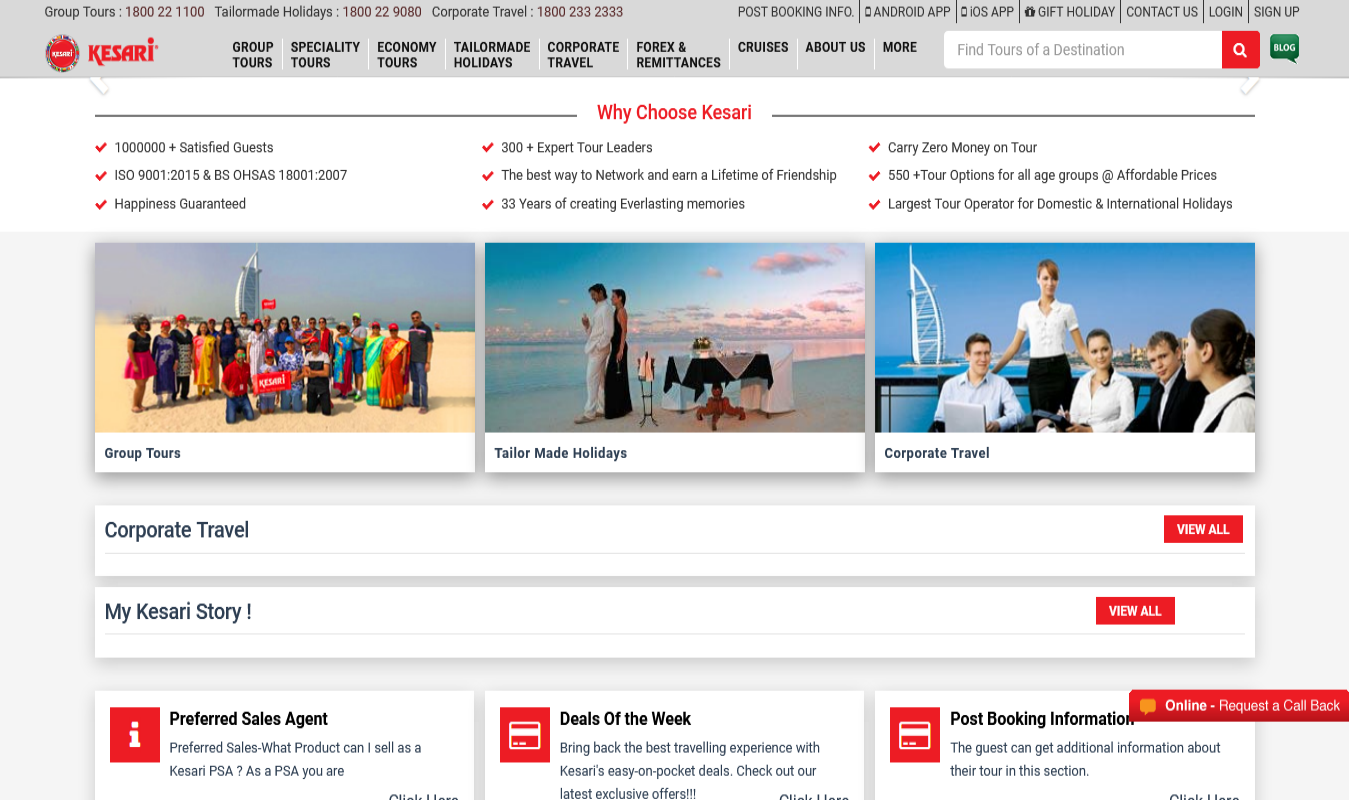
Task: Open Android App link
Action: pyautogui.click(x=908, y=12)
